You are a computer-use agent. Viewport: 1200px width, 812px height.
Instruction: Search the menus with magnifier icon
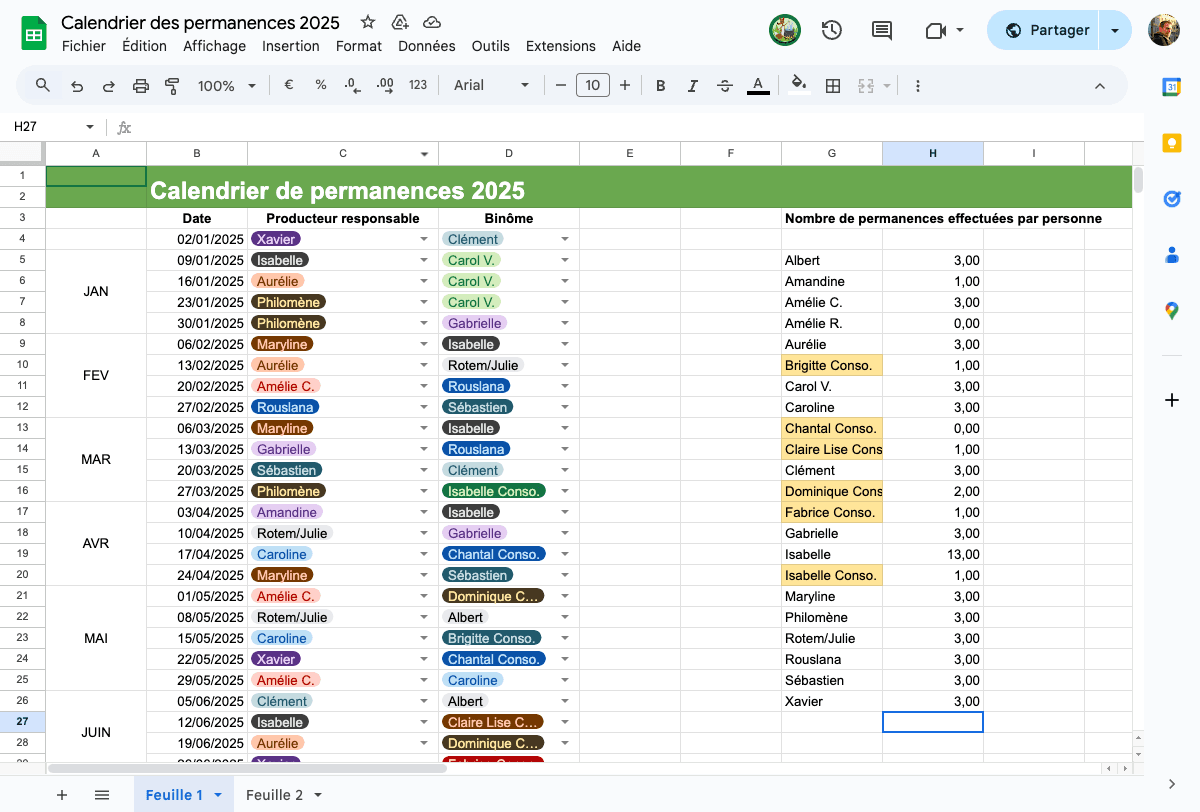pyautogui.click(x=43, y=85)
